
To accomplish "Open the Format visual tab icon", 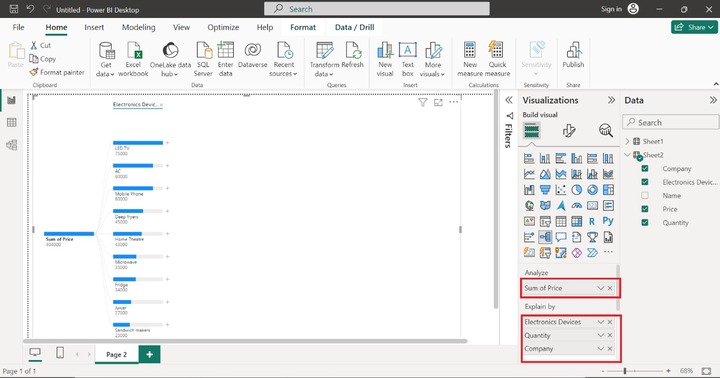I will tap(568, 131).
